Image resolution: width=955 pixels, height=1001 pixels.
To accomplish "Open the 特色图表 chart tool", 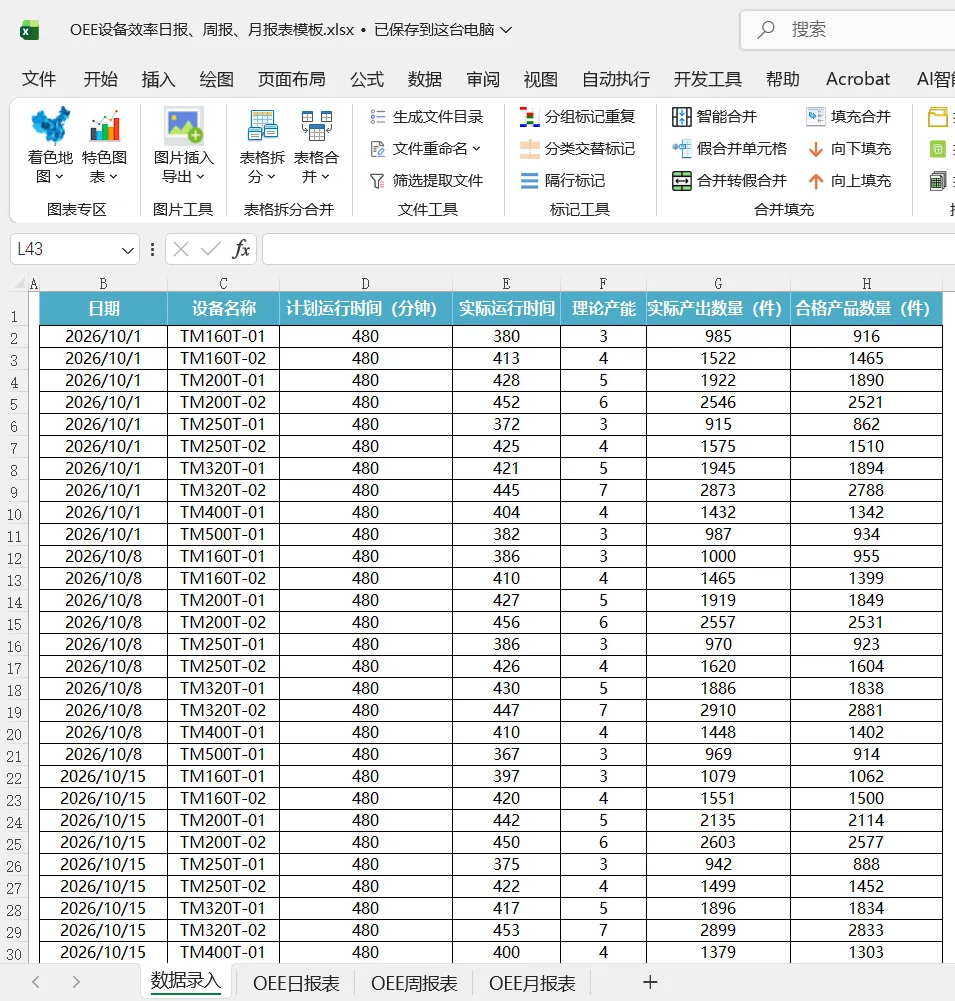I will (x=104, y=146).
